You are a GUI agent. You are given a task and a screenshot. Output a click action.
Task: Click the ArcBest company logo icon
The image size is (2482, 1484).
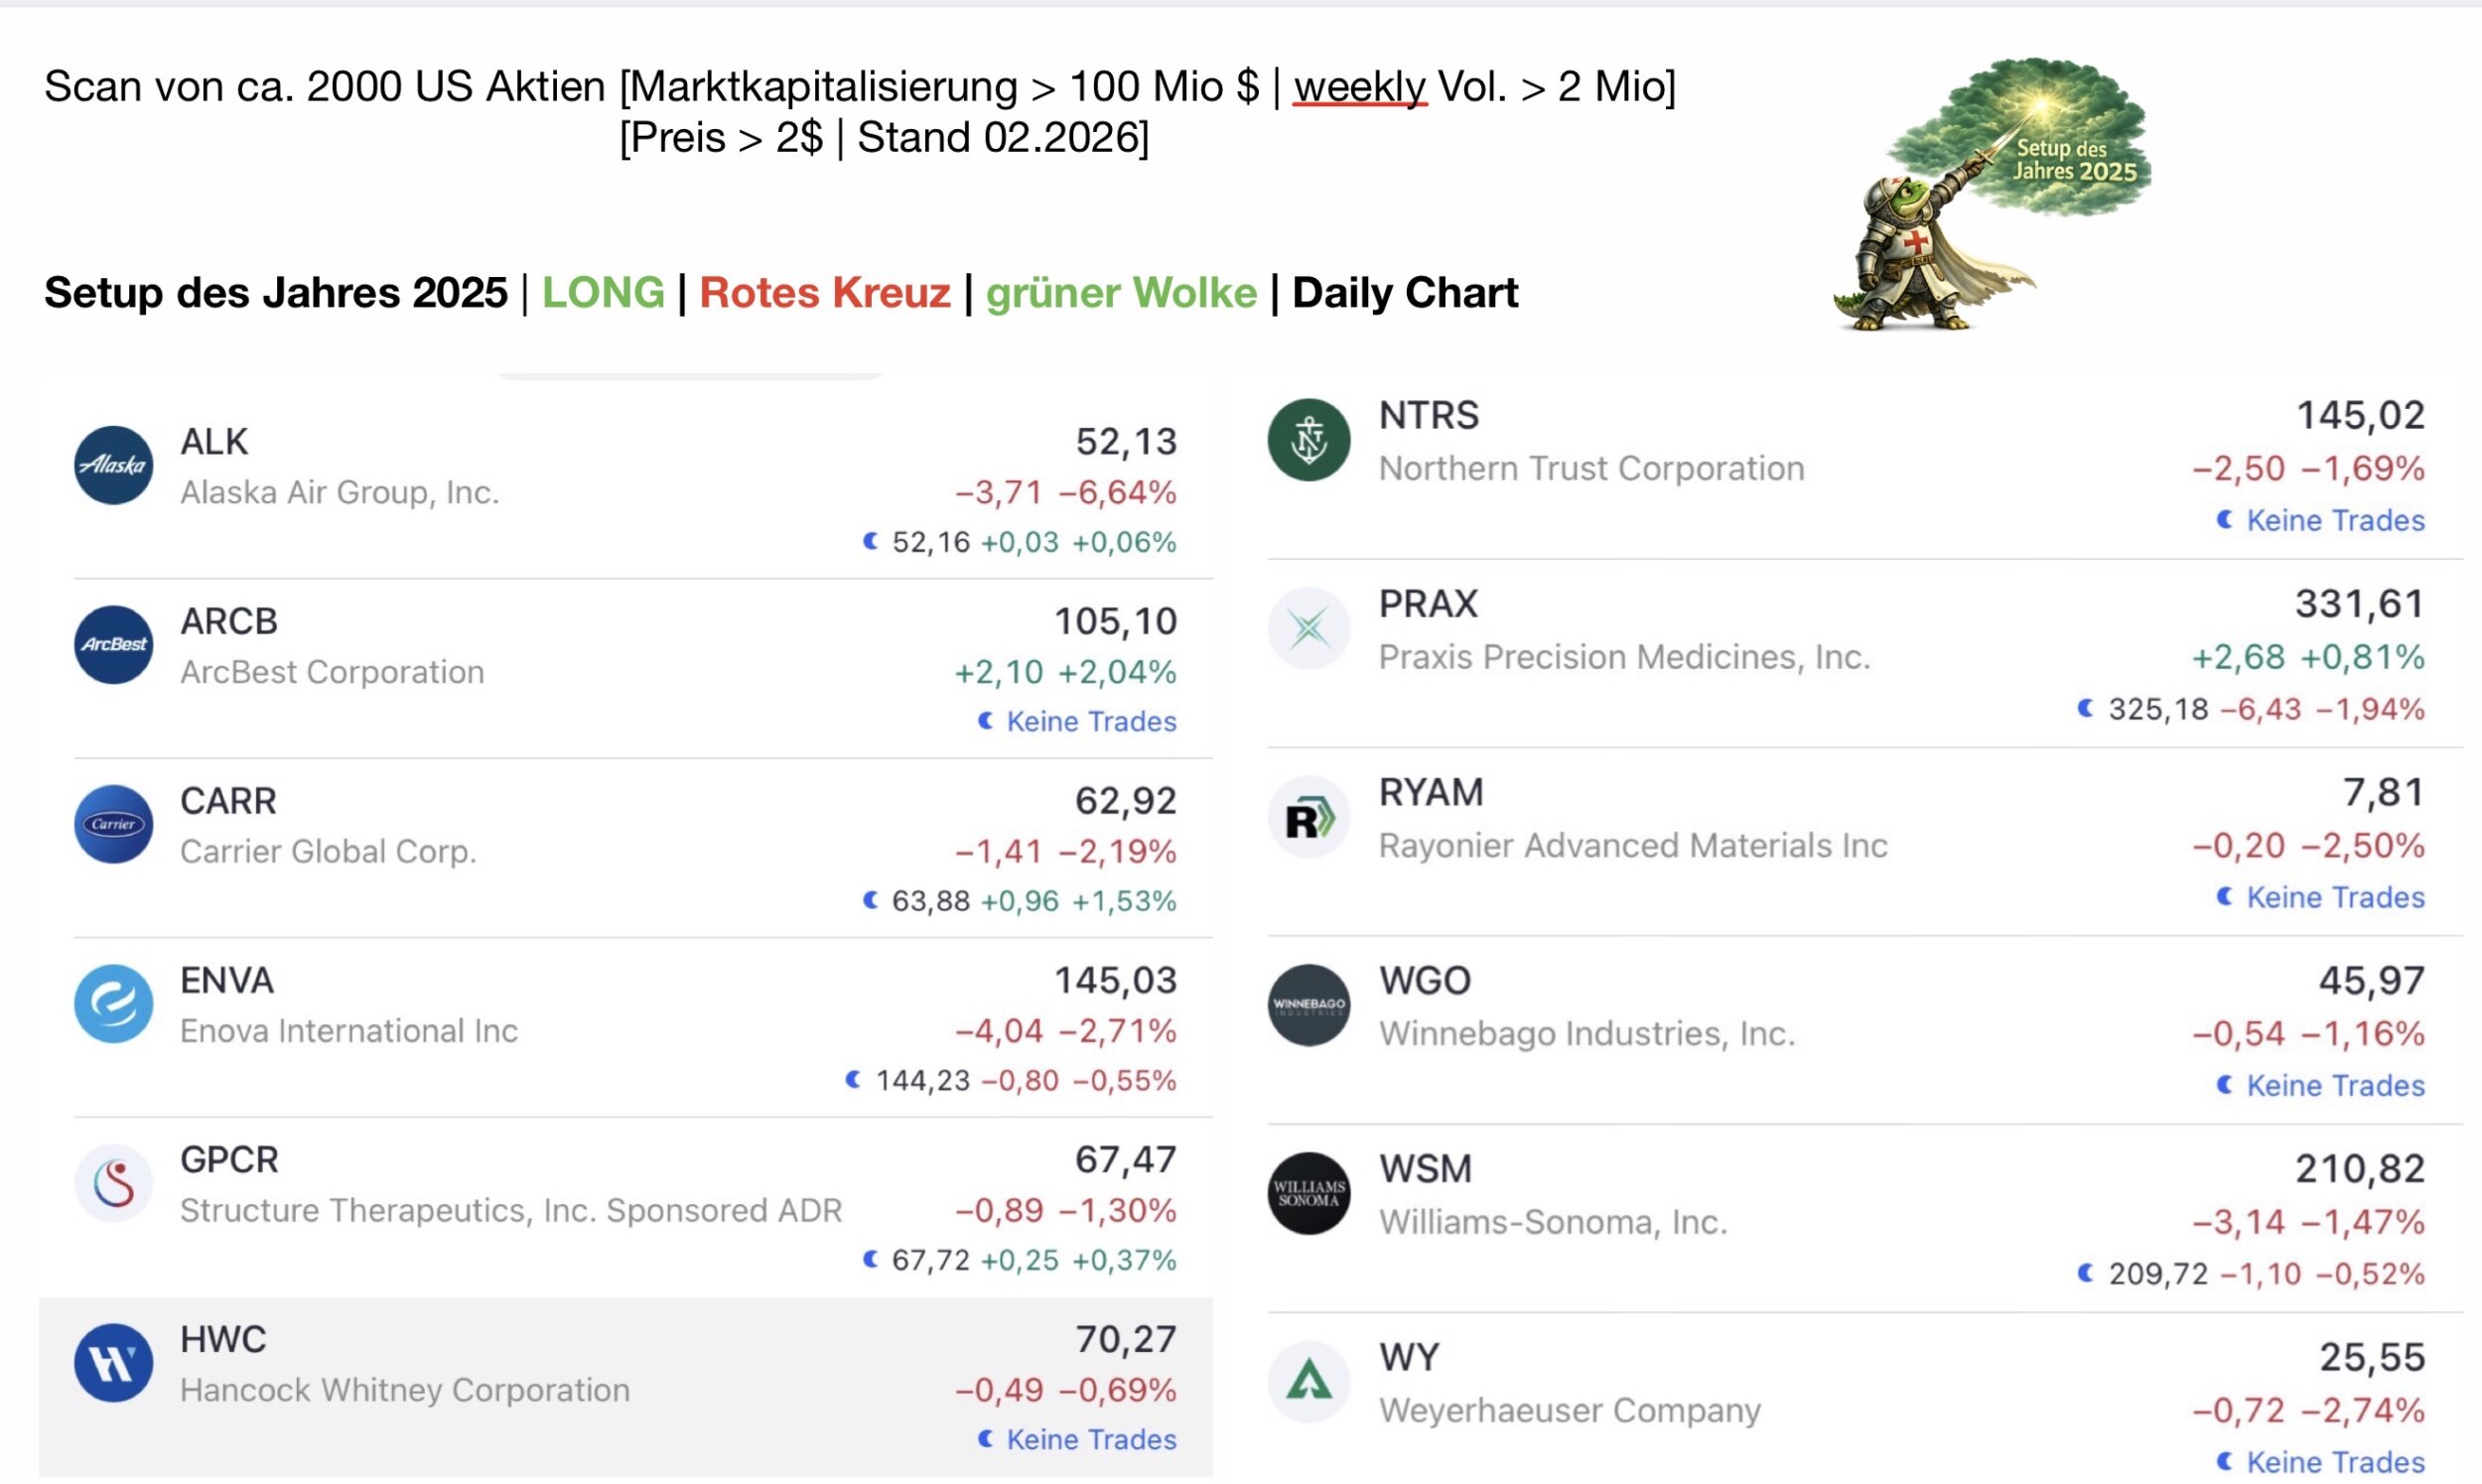pyautogui.click(x=113, y=645)
